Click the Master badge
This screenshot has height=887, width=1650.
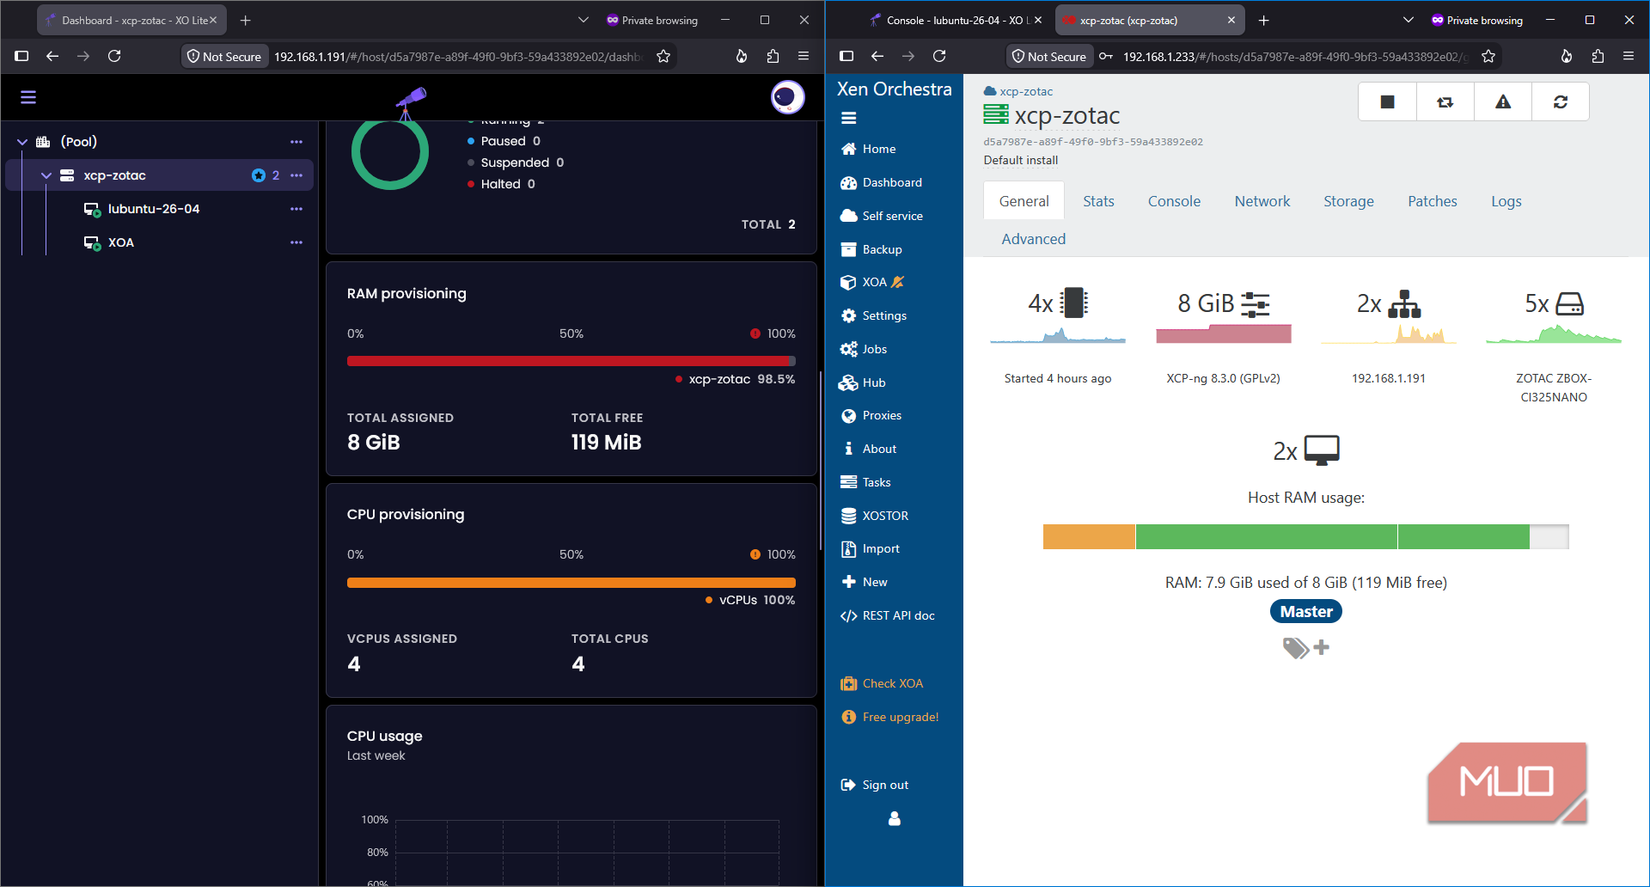pyautogui.click(x=1306, y=611)
